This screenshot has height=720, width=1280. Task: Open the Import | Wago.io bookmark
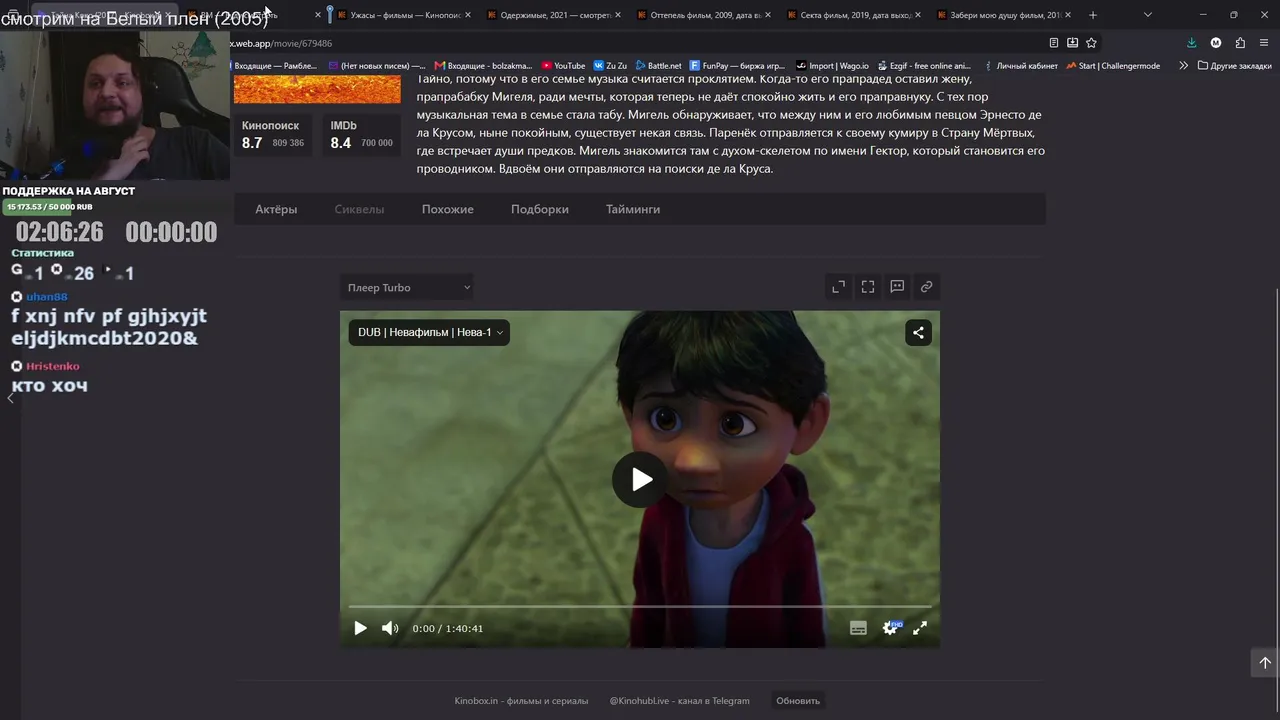tap(832, 66)
